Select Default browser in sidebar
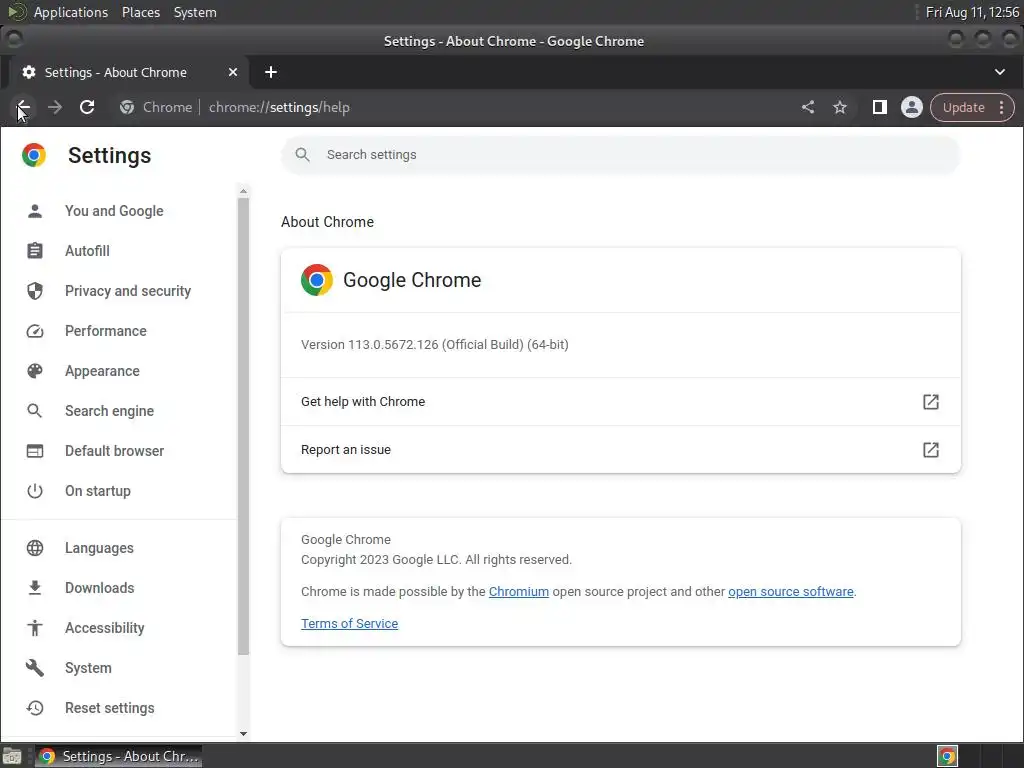 coord(115,451)
